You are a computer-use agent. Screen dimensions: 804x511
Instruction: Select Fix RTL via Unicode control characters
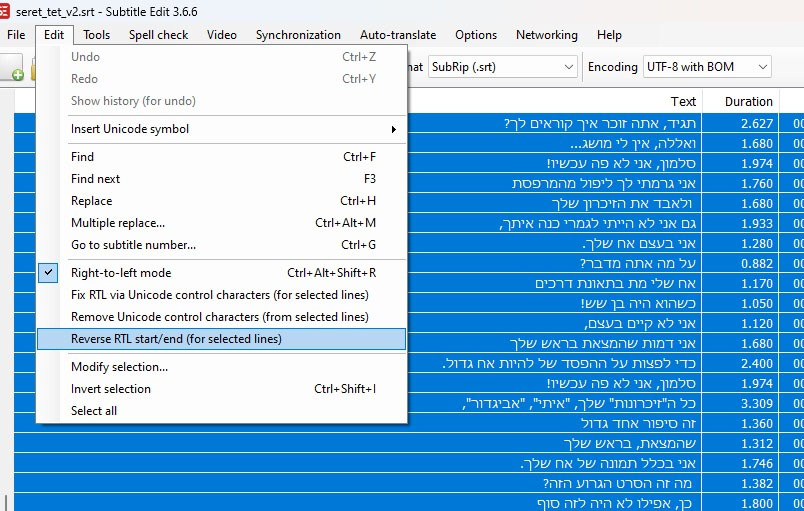(x=219, y=295)
